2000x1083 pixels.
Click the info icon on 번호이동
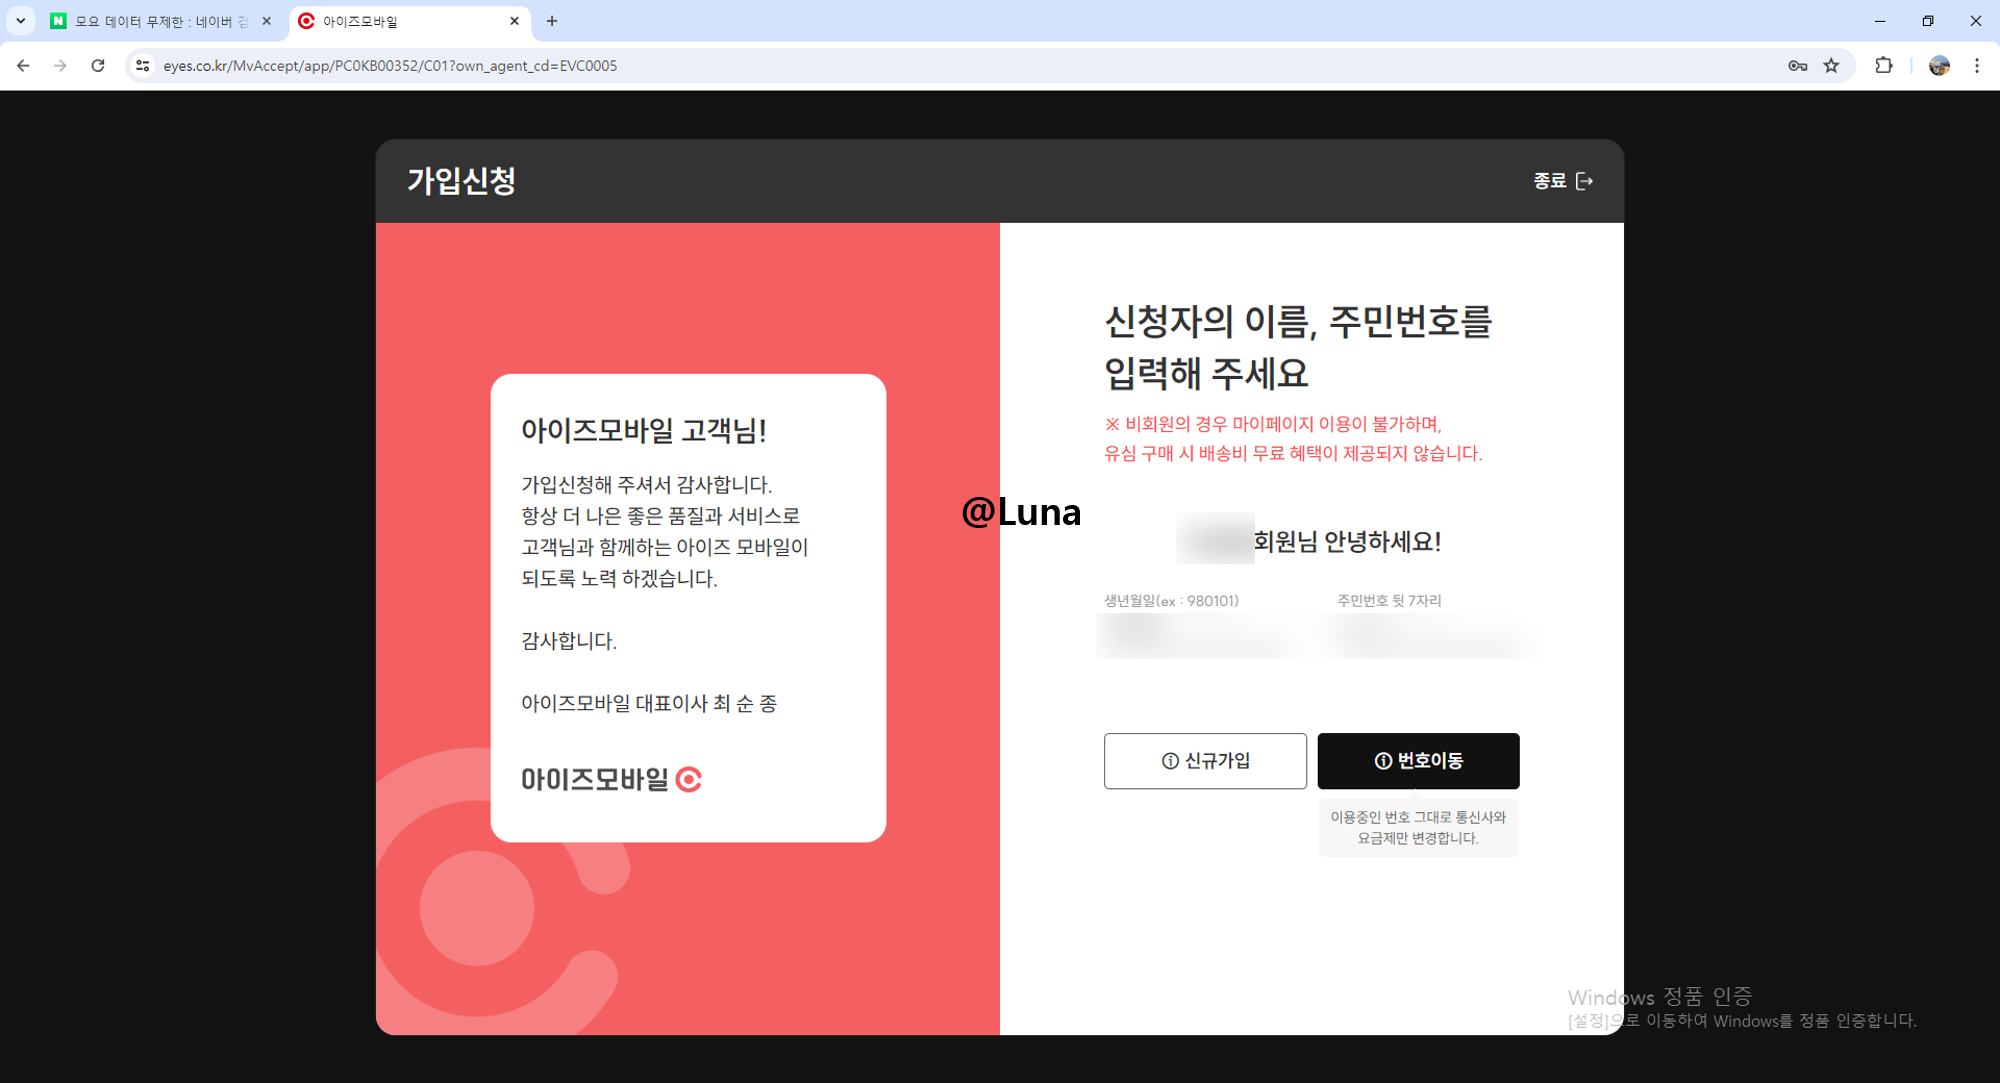coord(1383,761)
